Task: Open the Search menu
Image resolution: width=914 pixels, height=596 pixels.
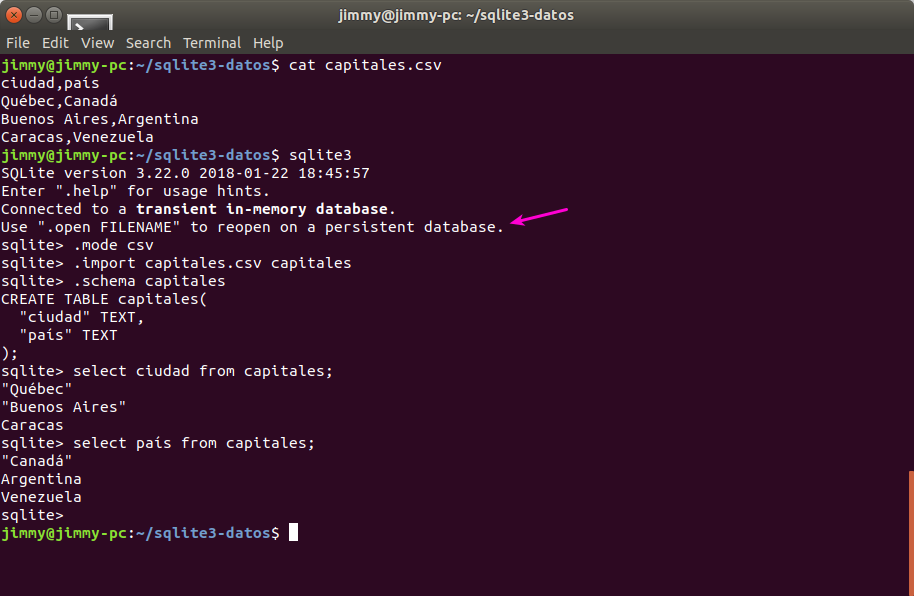Action: 148,42
